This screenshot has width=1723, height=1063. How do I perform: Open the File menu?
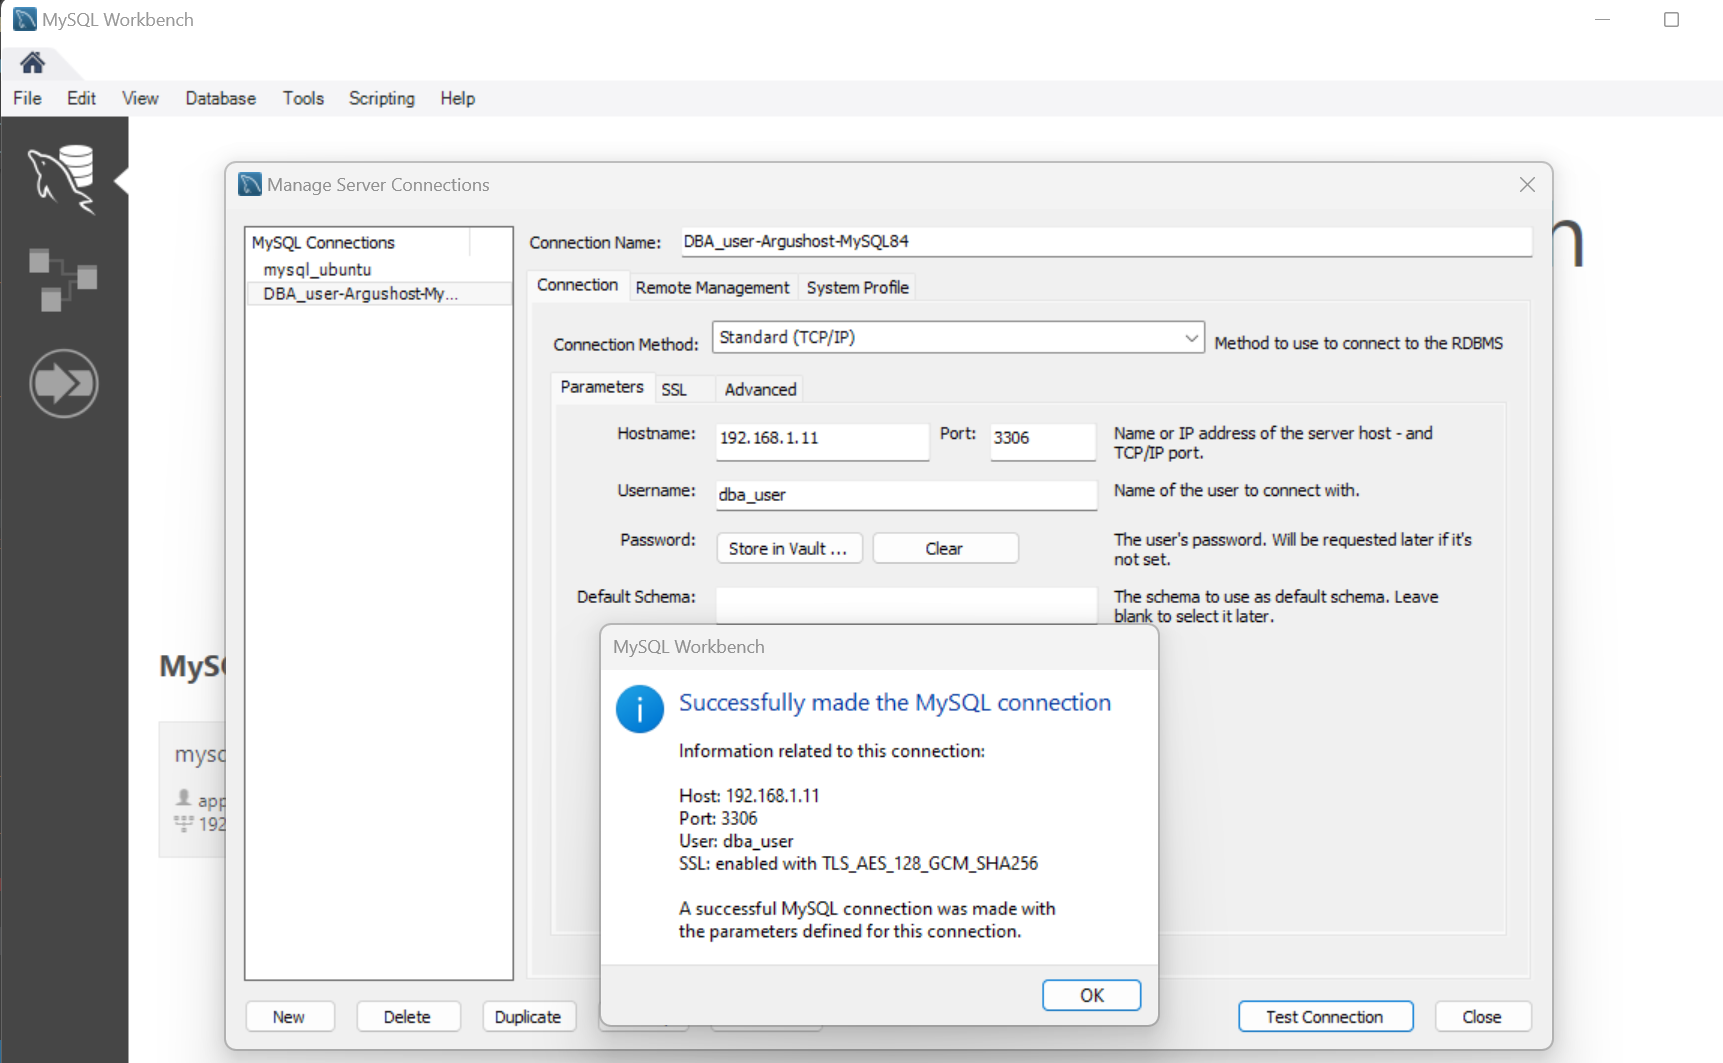27,98
